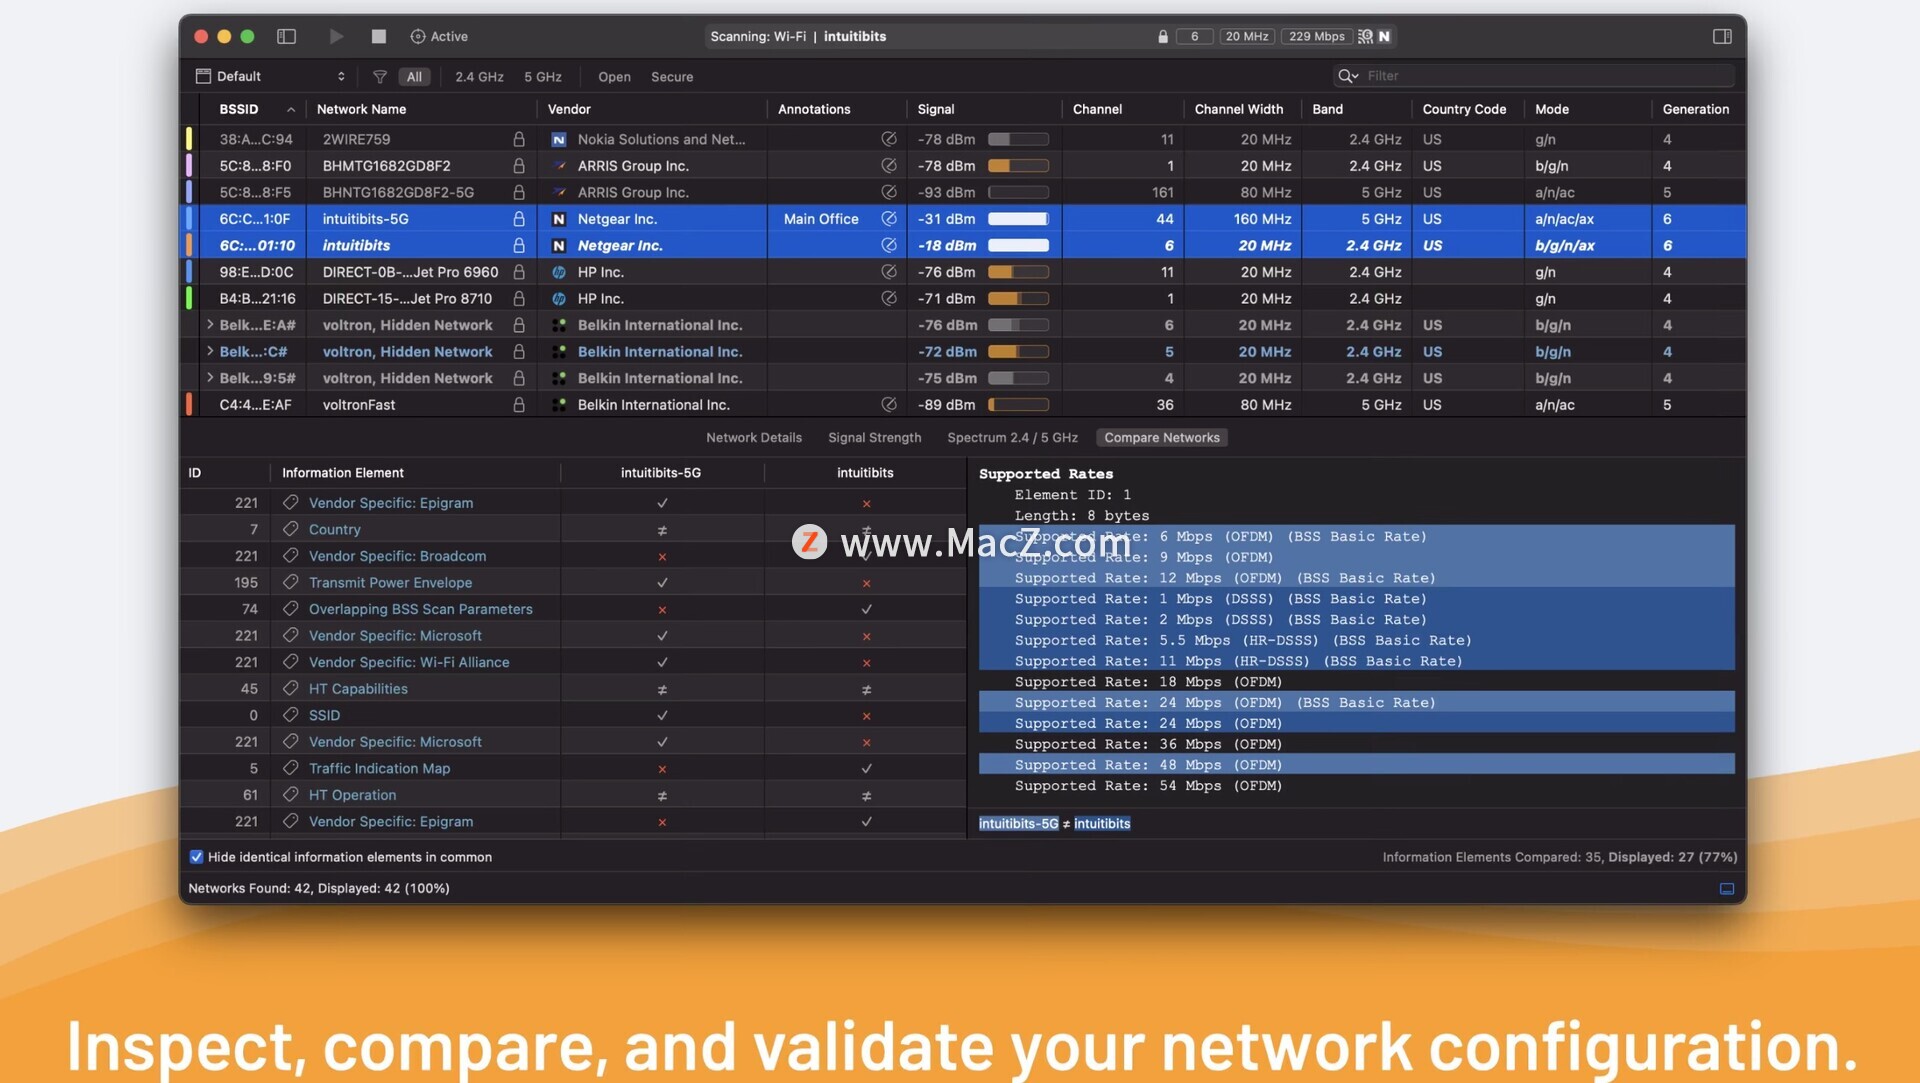
Task: Click the HP logo on DIRECT-0B row
Action: pyautogui.click(x=559, y=272)
